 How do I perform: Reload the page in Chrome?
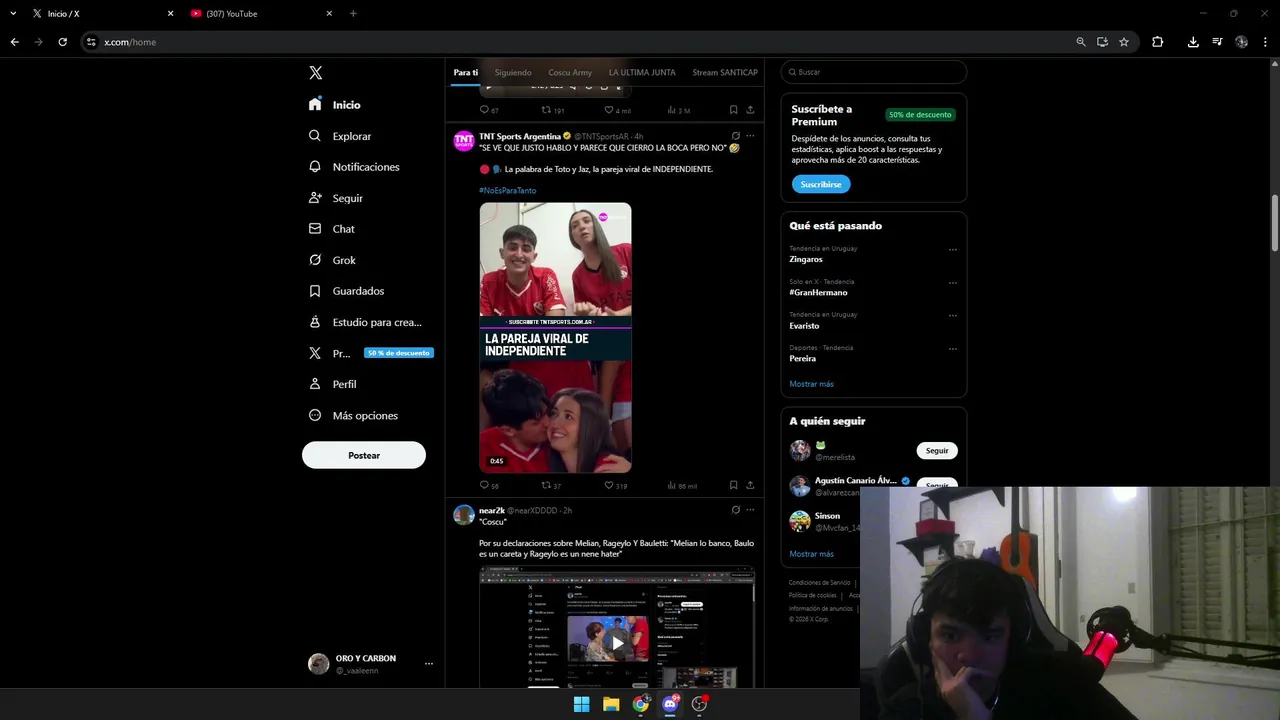[x=62, y=42]
